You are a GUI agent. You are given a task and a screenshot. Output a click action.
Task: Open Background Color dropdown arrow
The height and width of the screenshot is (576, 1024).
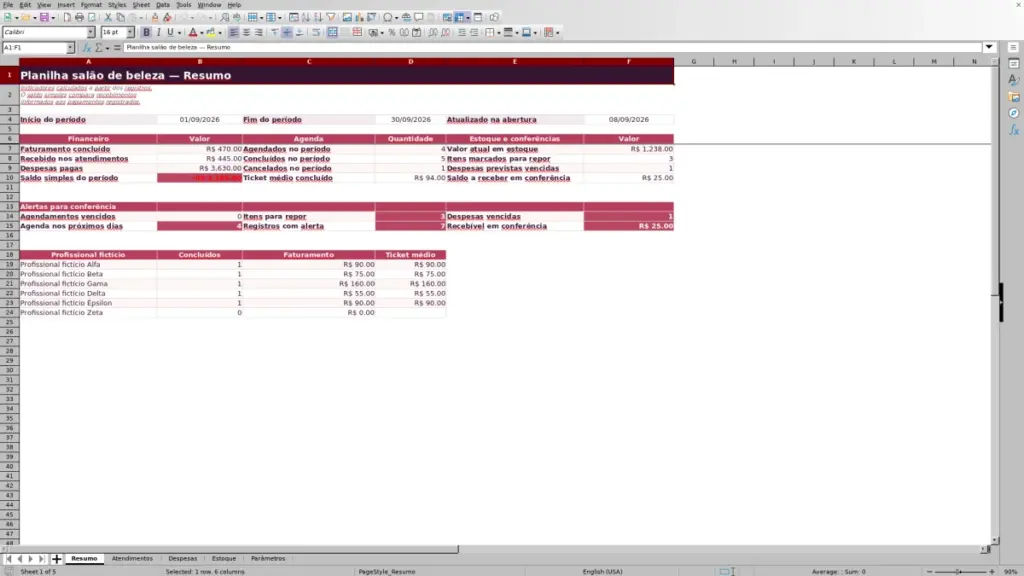[x=220, y=33]
